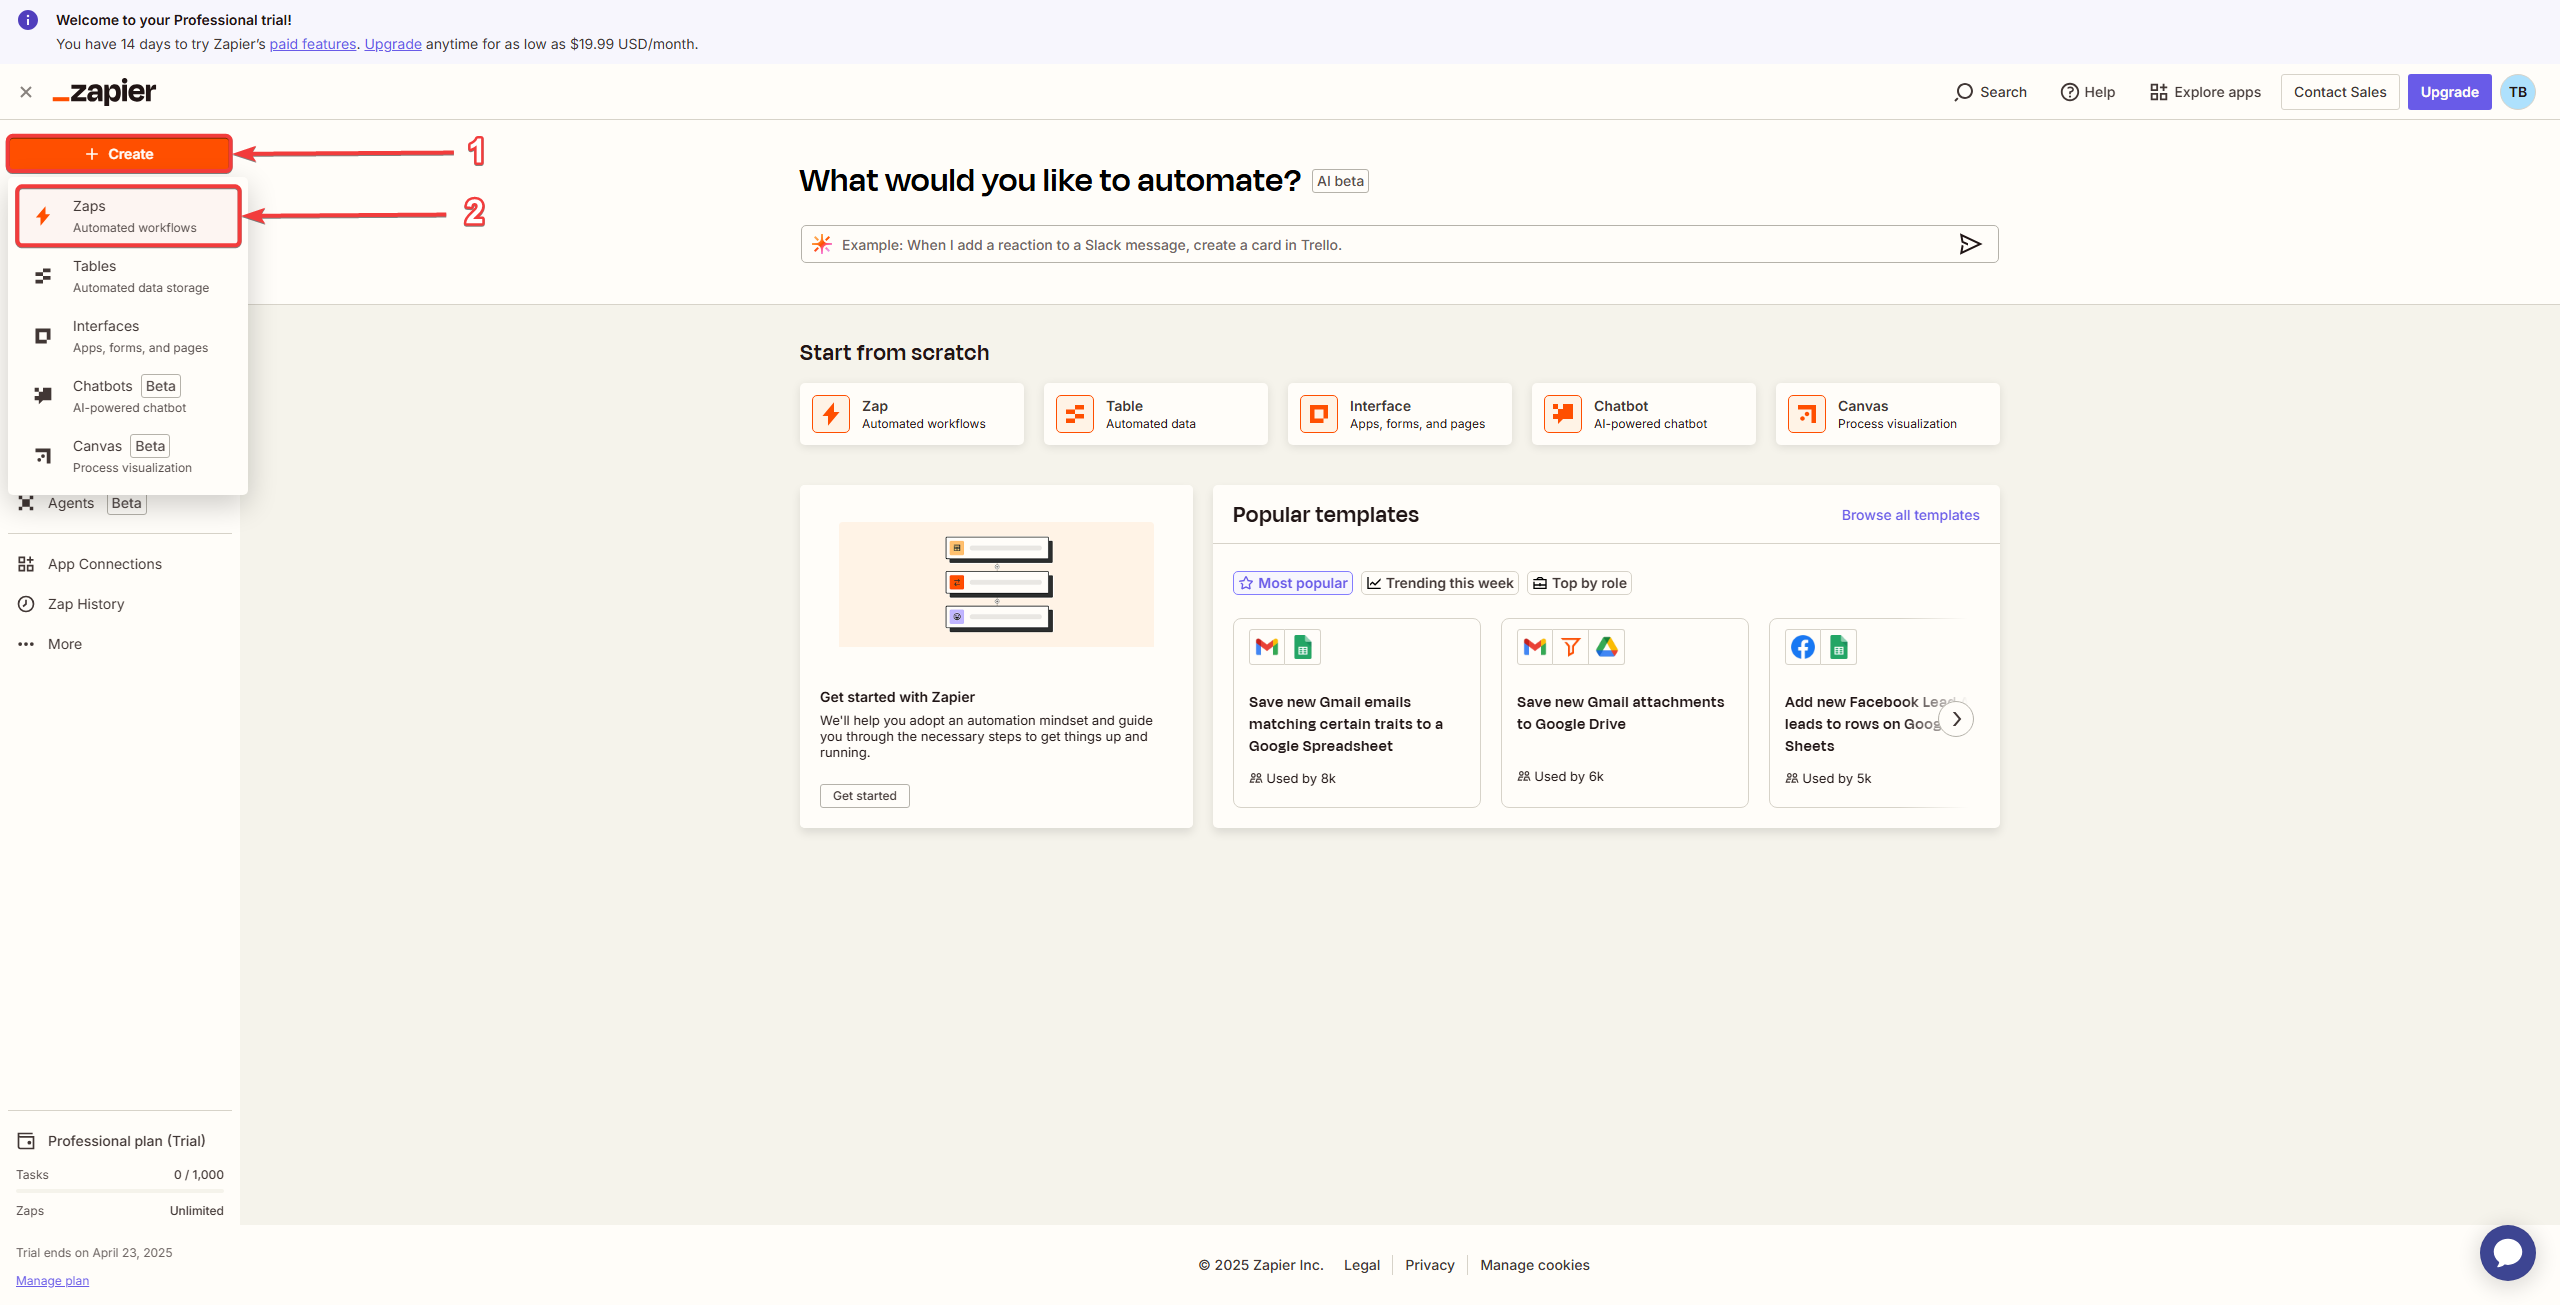Open the Privacy footer link

click(1430, 1265)
